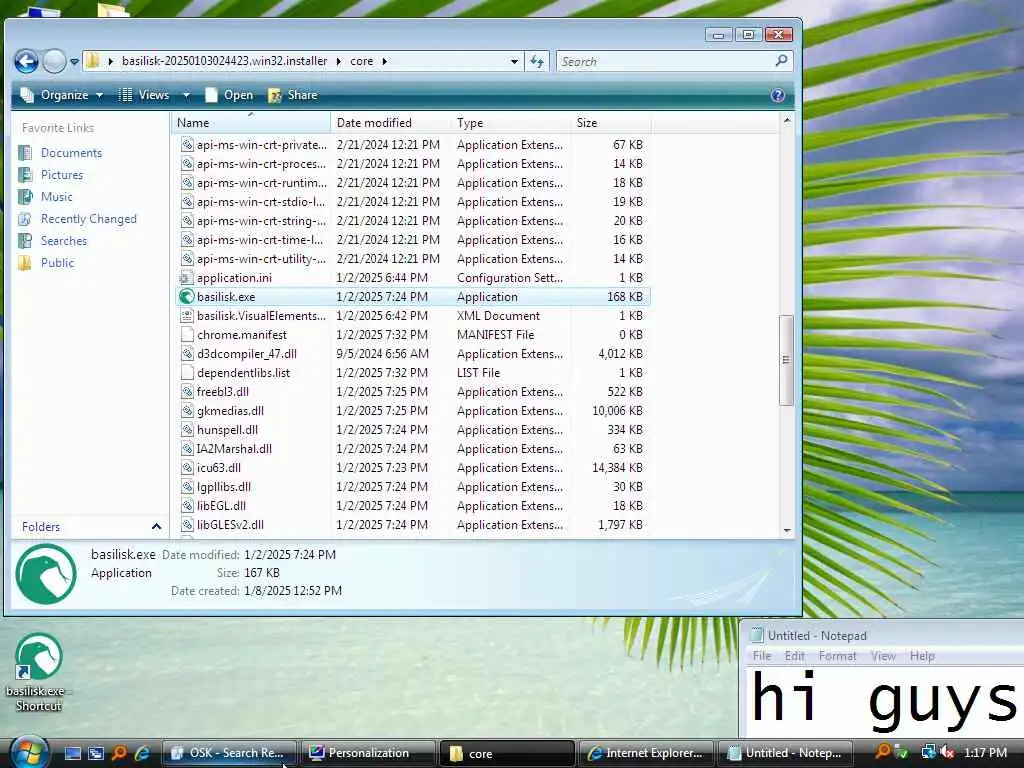Open the File menu in Notepad

click(x=761, y=656)
